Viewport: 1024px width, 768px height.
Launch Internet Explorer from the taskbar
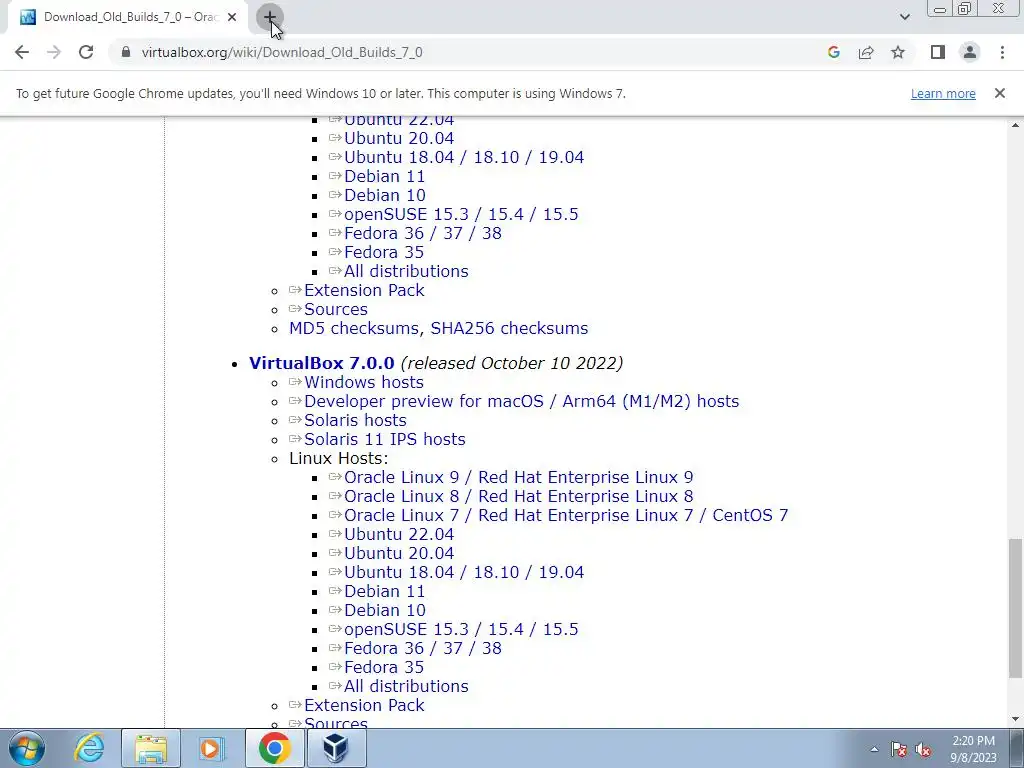coord(89,748)
